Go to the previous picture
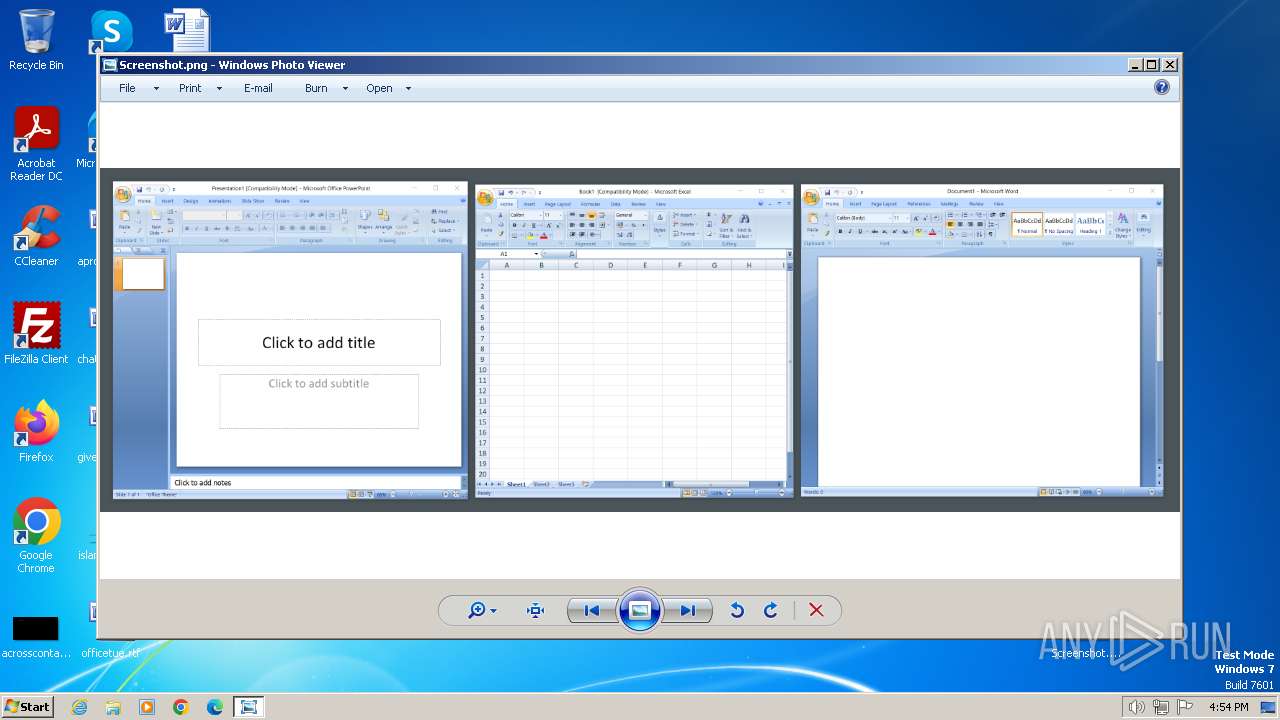1280x720 pixels. pyautogui.click(x=591, y=610)
